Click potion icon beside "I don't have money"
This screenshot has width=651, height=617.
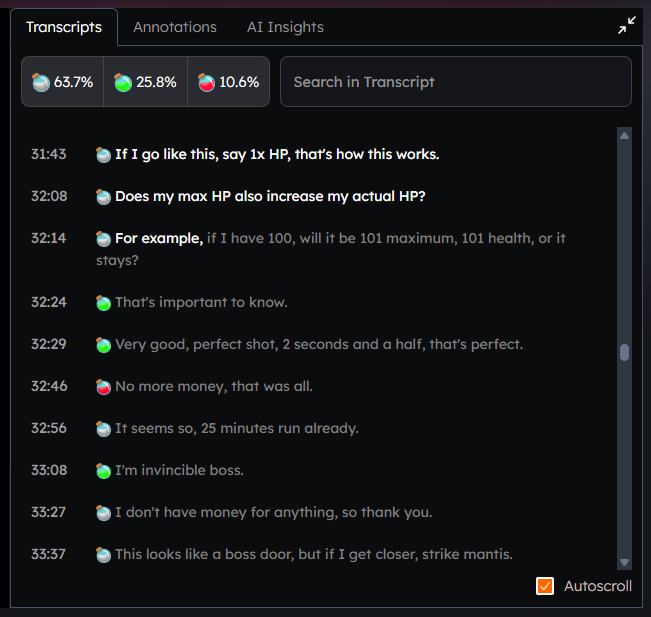click(103, 512)
